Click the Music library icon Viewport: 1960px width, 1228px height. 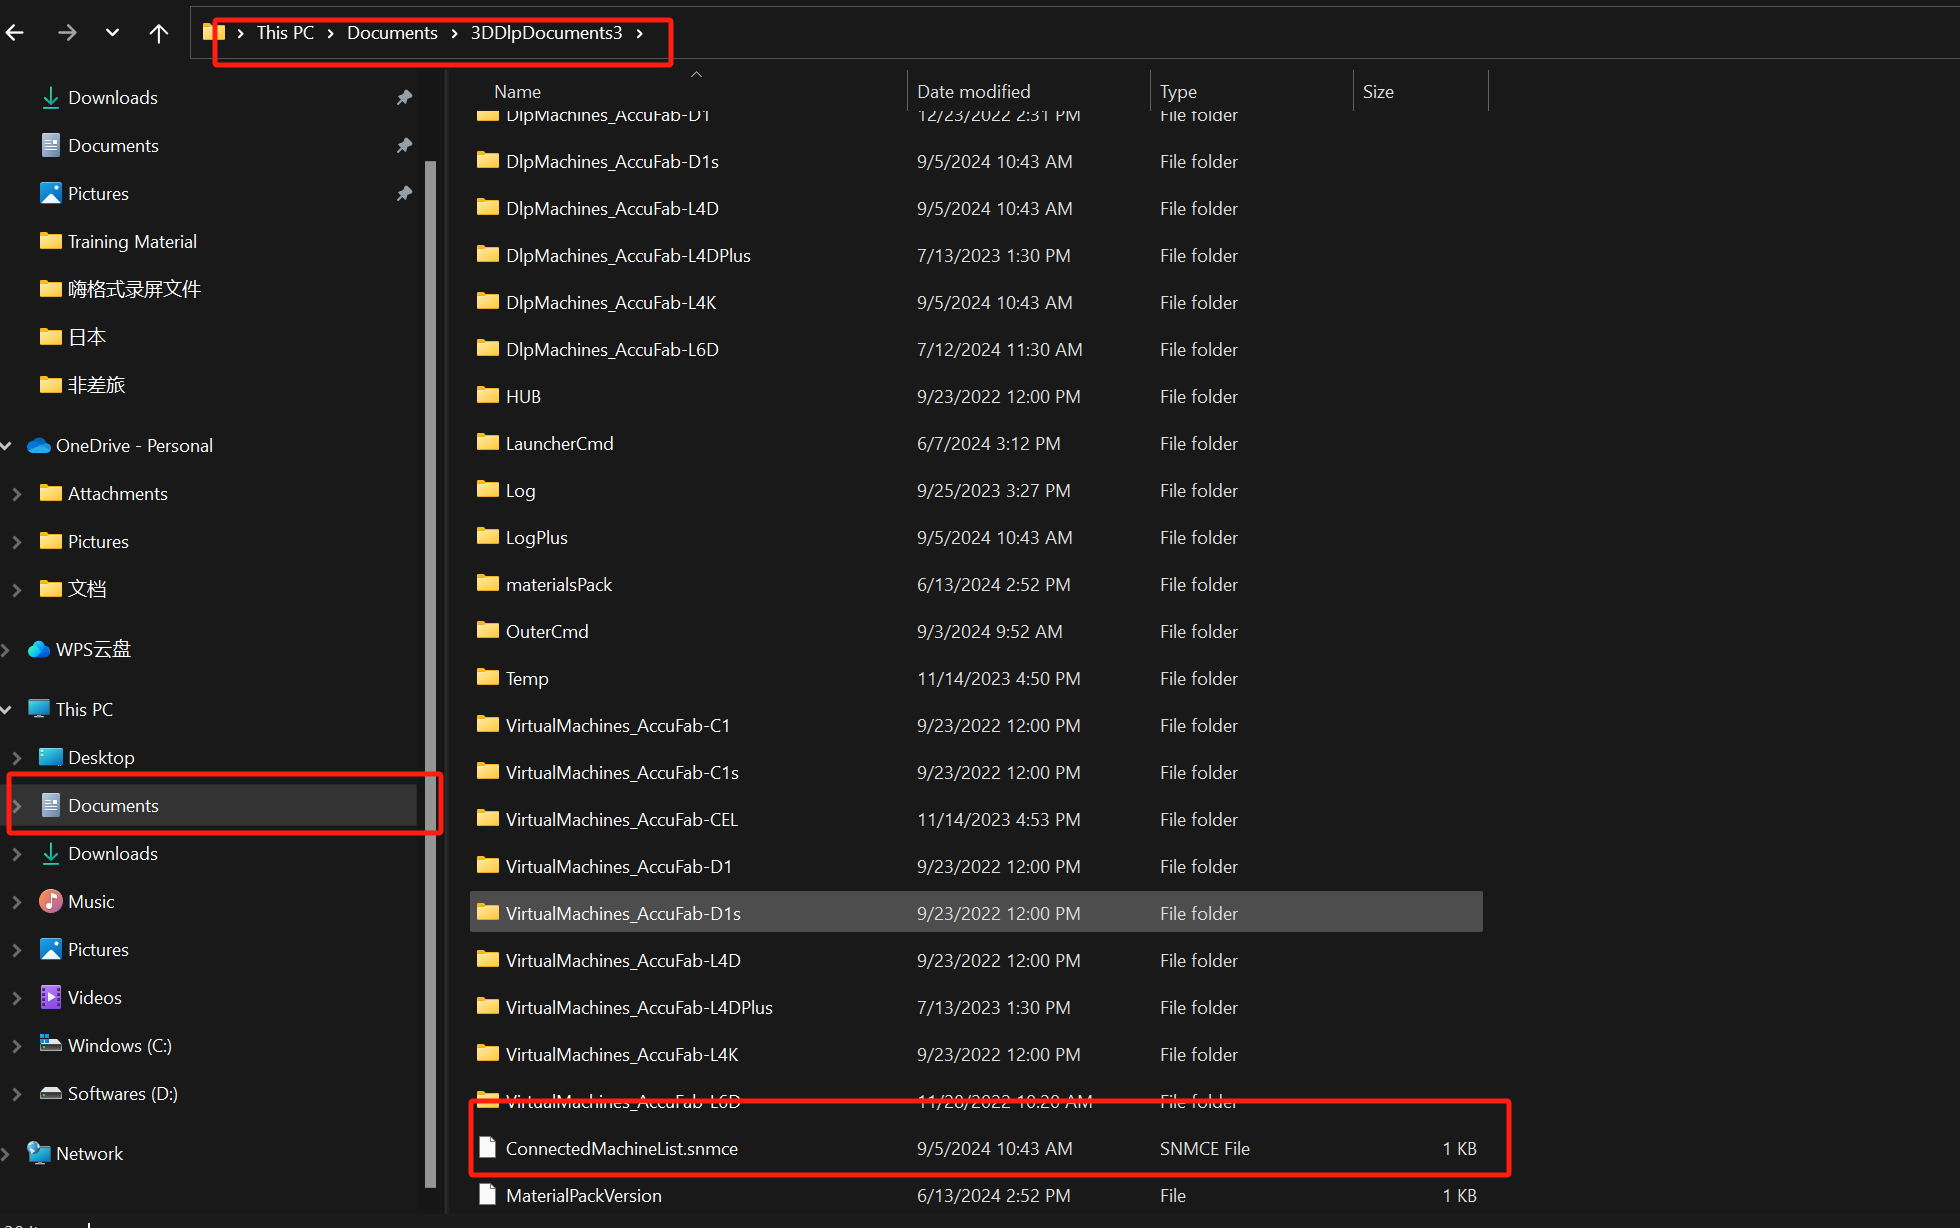[x=50, y=902]
